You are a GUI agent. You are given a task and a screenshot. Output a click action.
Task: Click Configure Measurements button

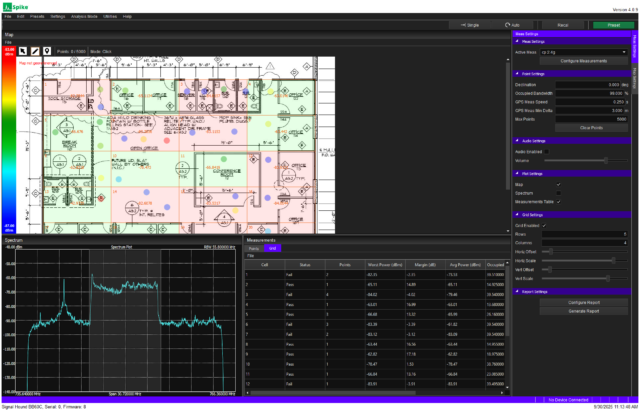(x=584, y=61)
